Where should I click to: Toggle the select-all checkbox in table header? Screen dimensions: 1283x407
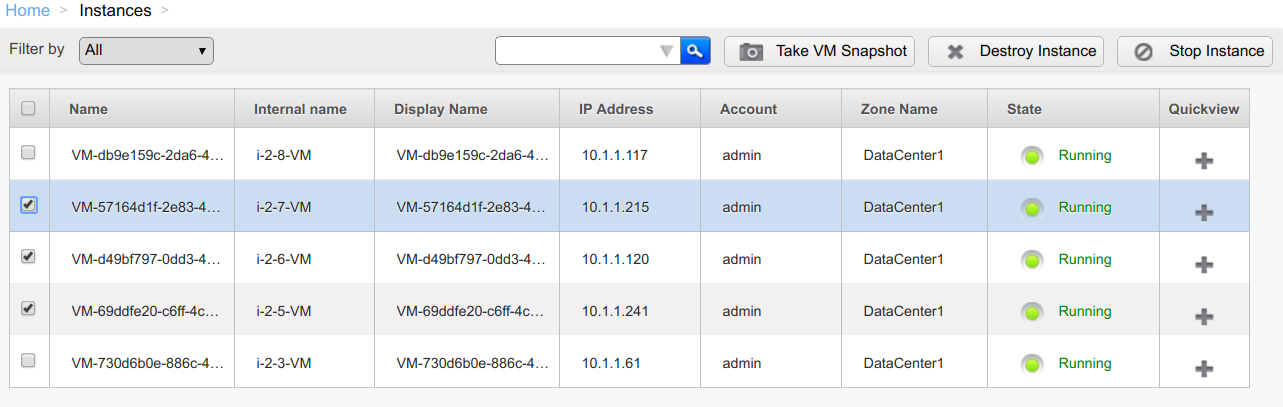coord(28,108)
